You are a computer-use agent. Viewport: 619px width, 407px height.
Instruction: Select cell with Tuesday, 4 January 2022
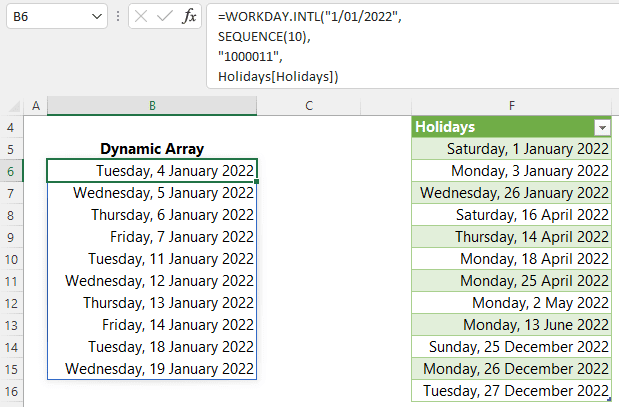tap(152, 171)
